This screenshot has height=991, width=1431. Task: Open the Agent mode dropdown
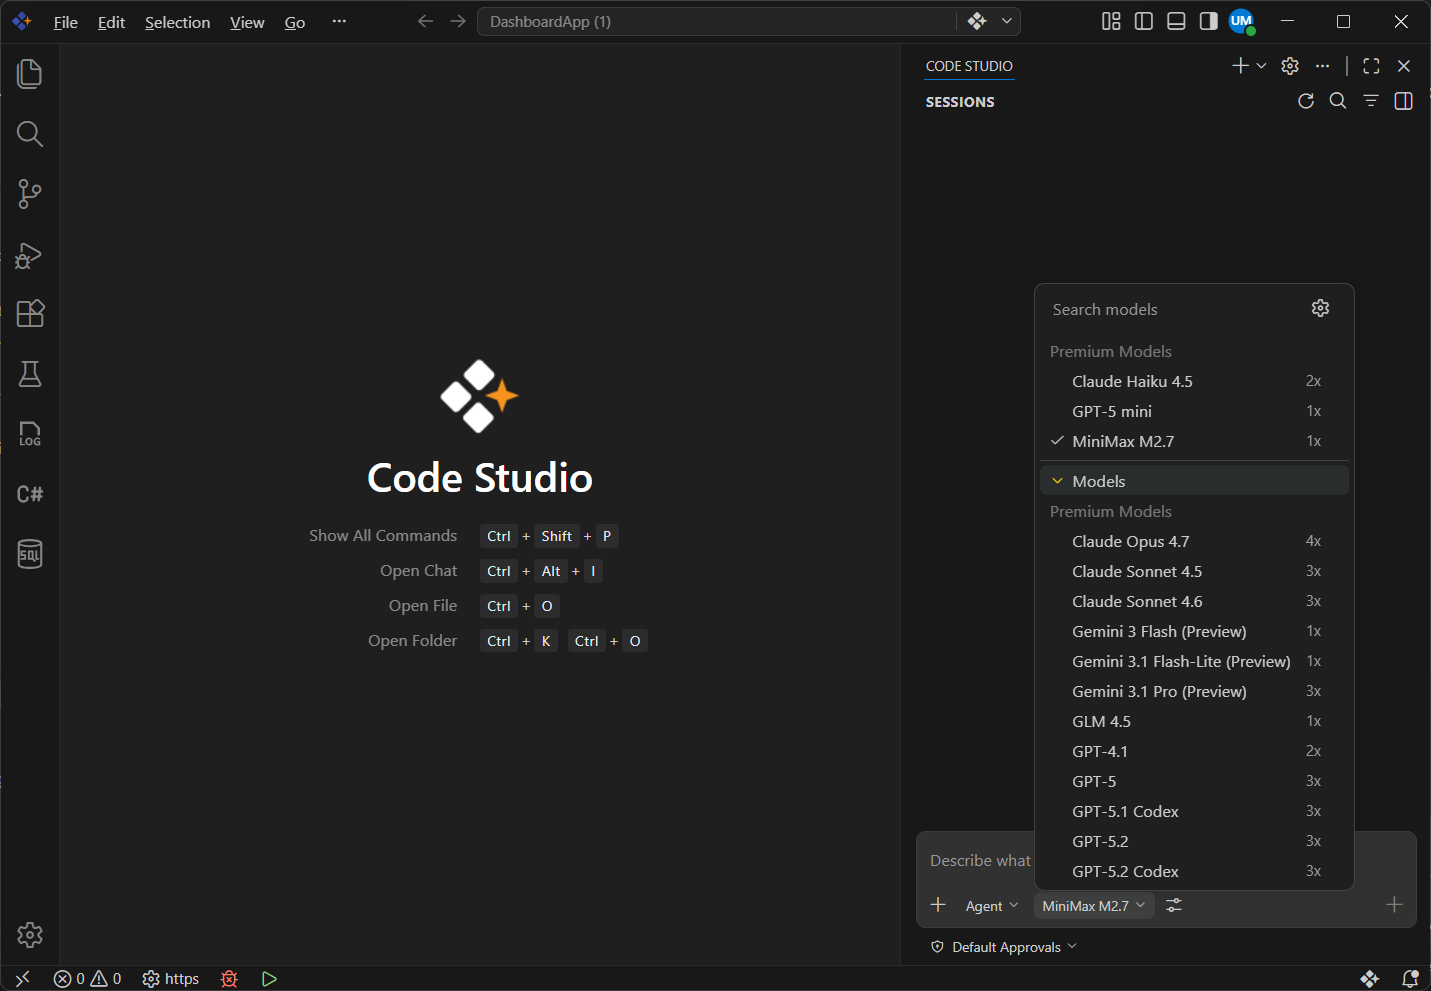tap(991, 906)
